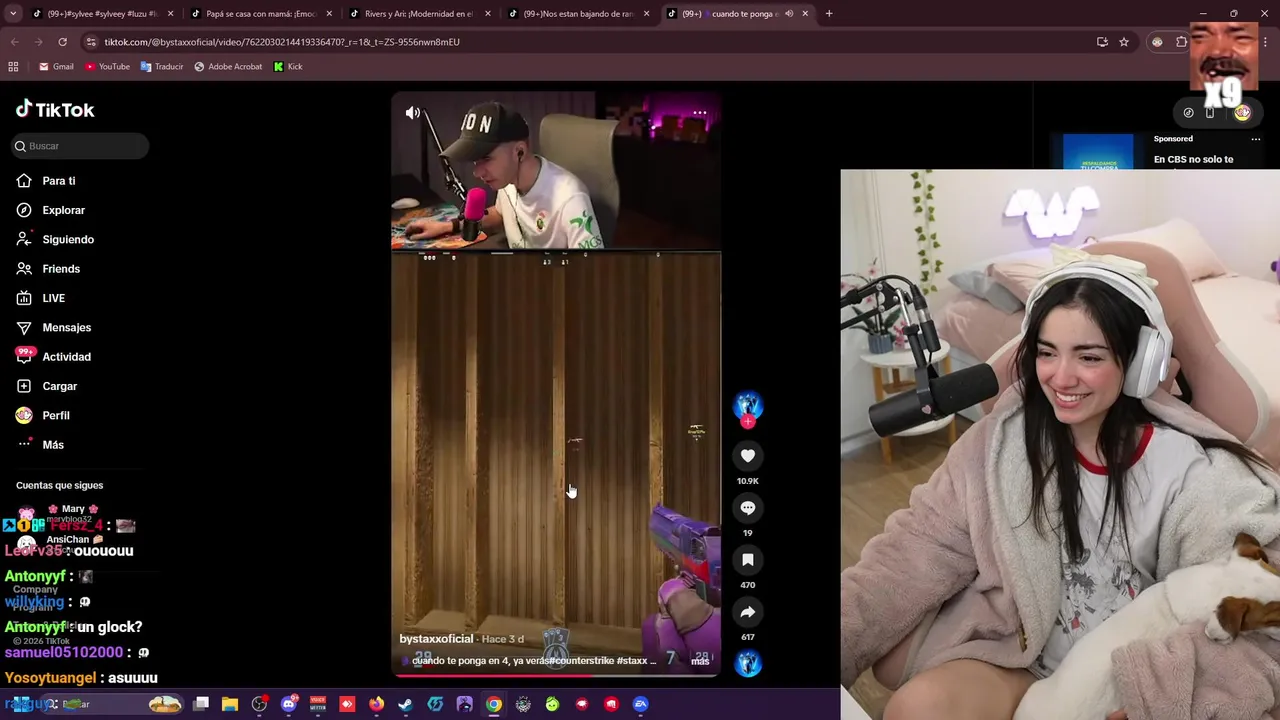Image resolution: width=1280 pixels, height=720 pixels.
Task: Go back in browser history
Action: pos(14,42)
